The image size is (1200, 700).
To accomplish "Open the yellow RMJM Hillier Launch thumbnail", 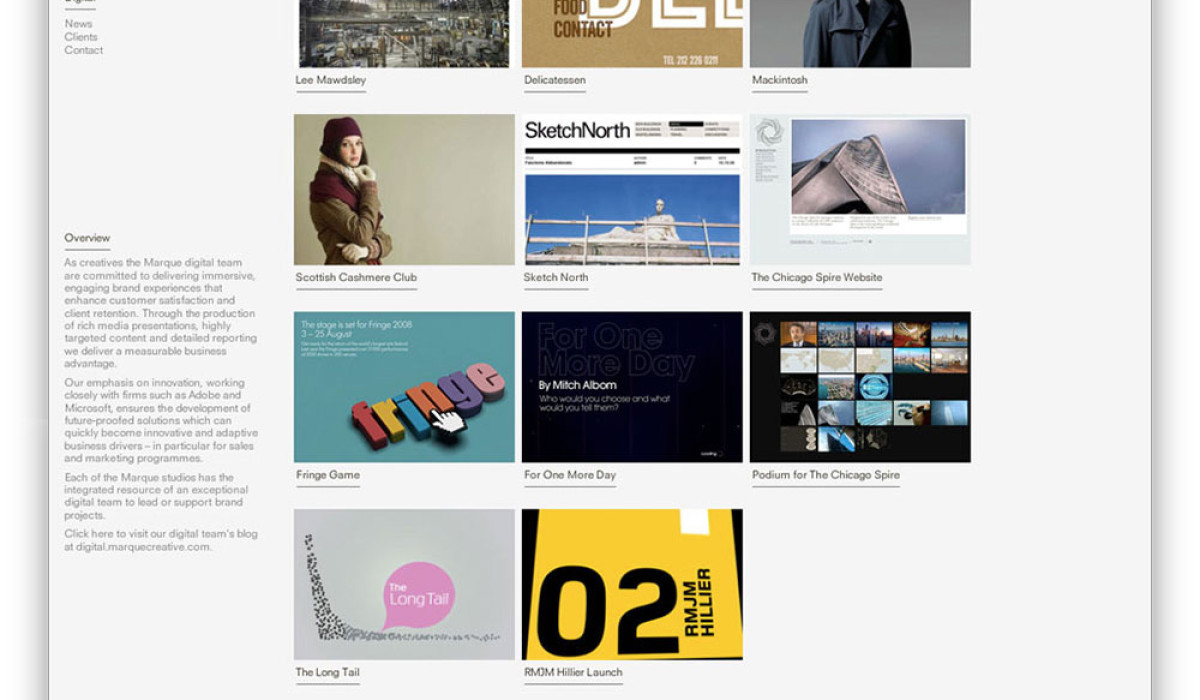I will (632, 584).
